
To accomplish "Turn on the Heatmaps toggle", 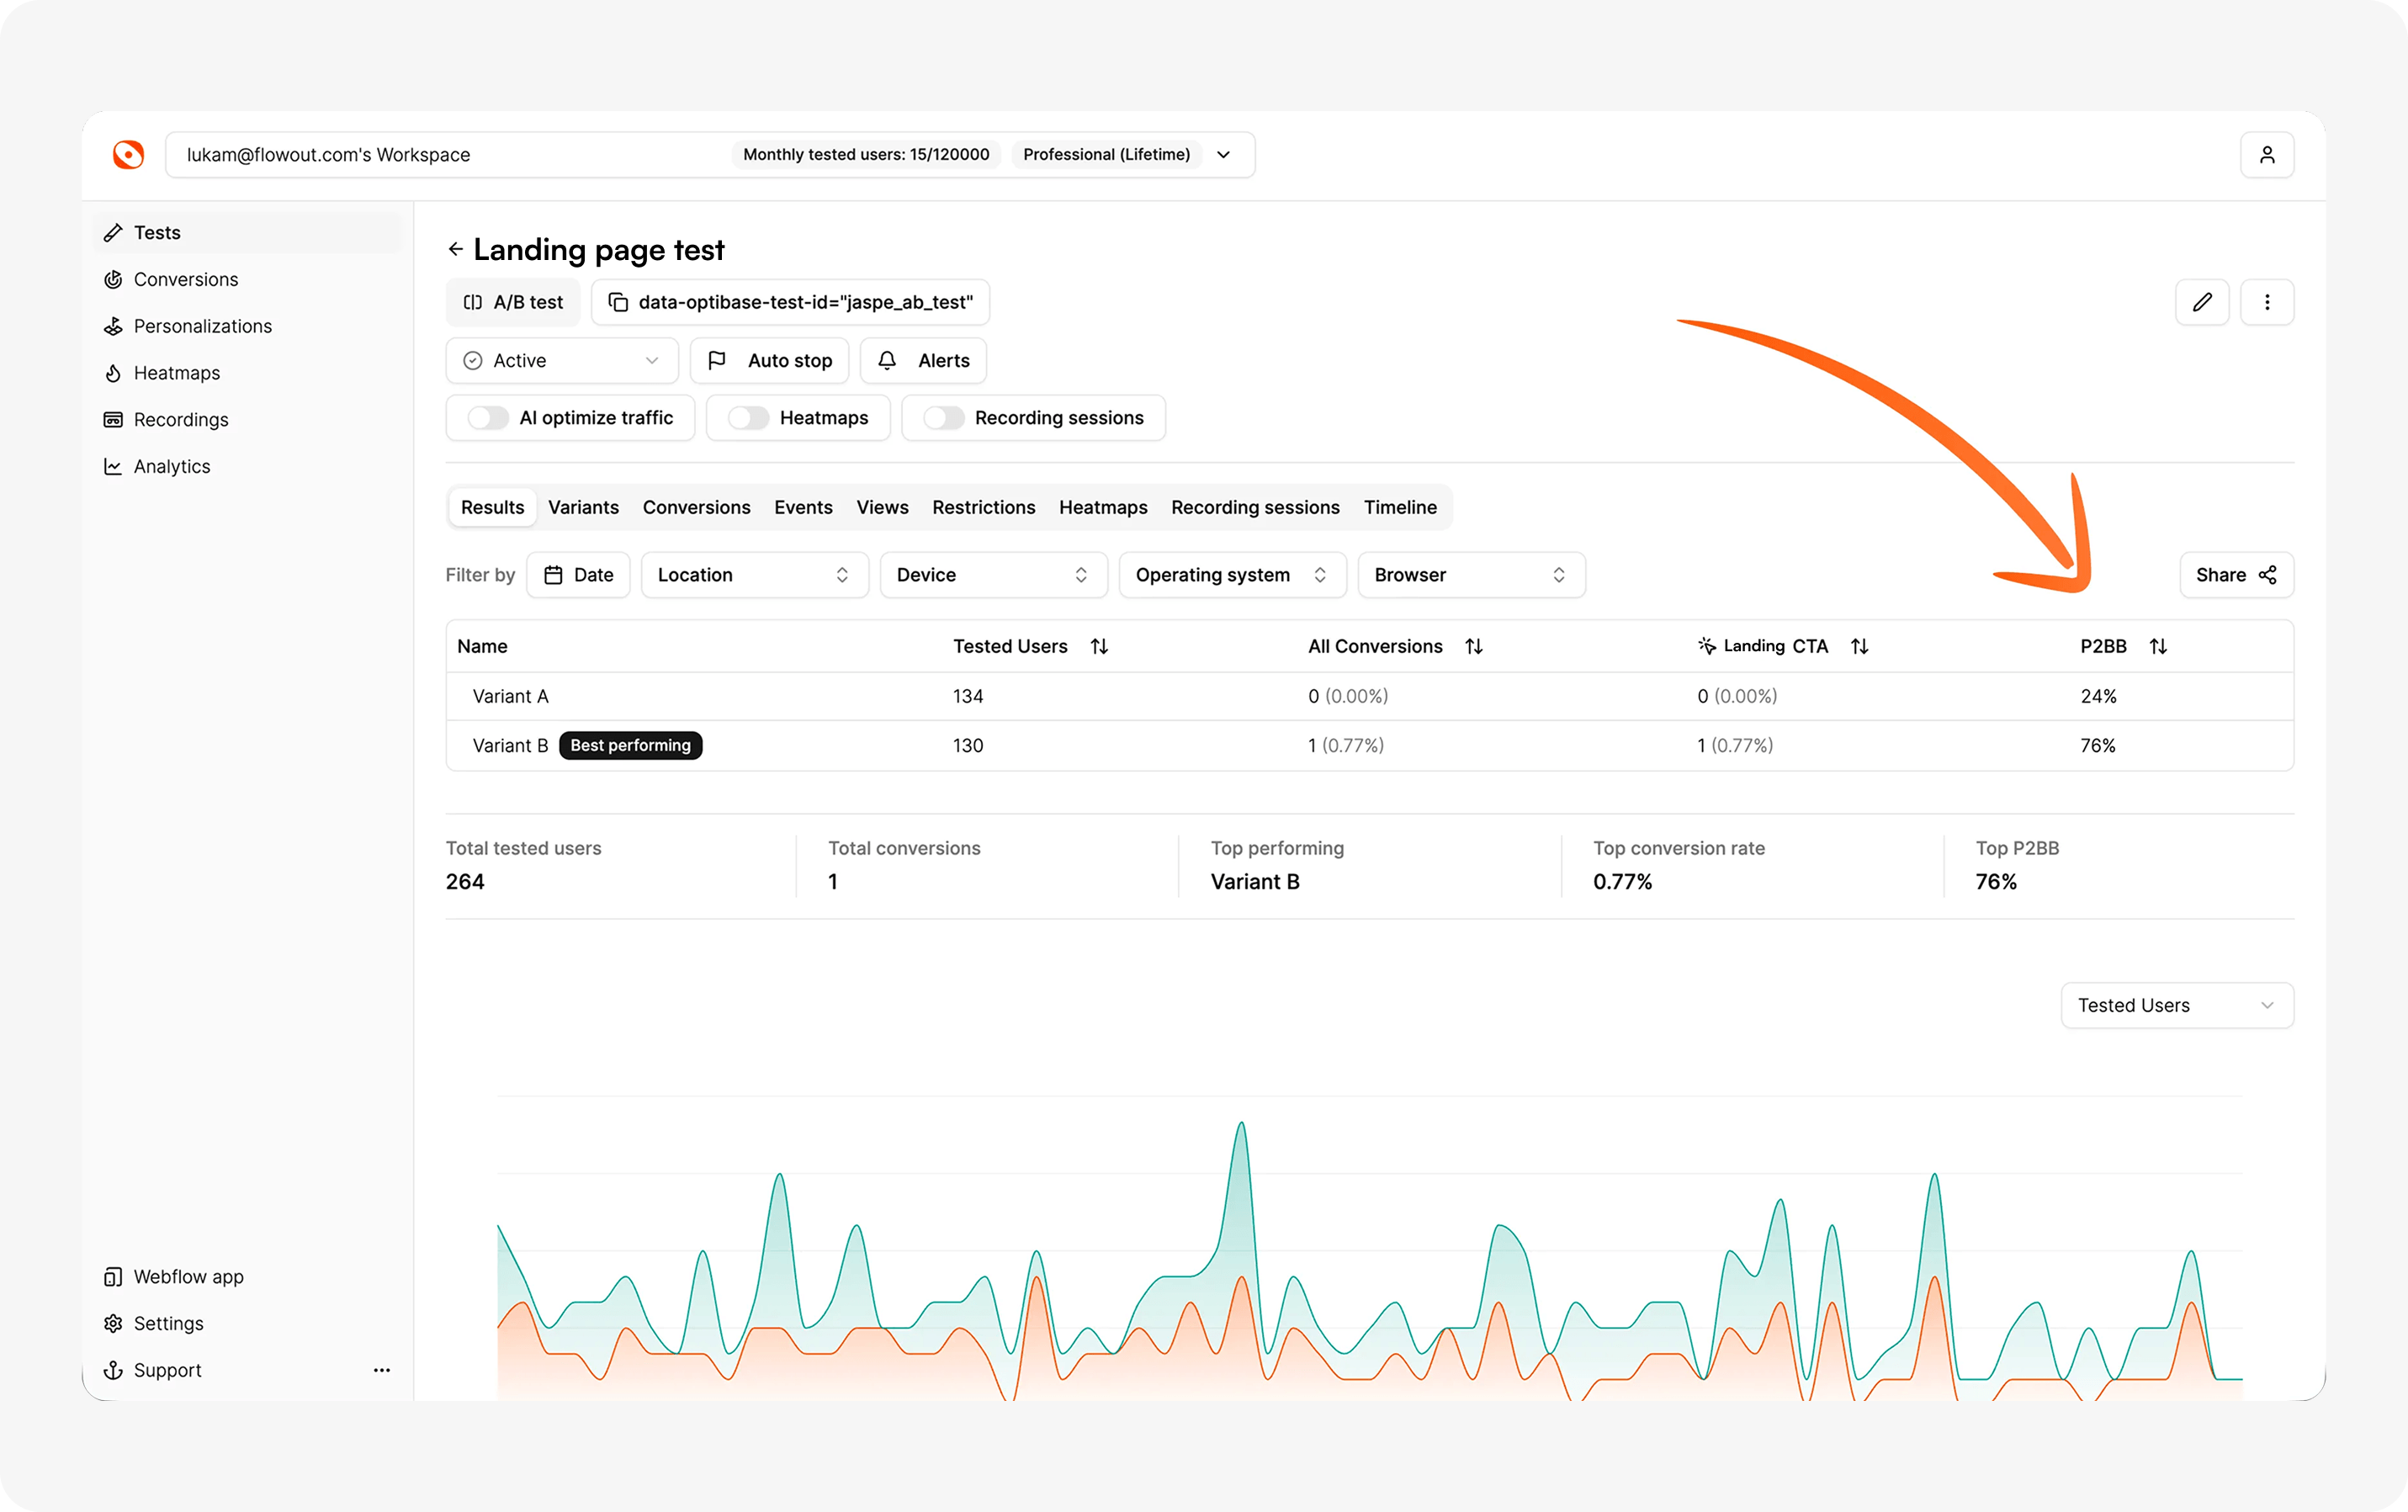I will pyautogui.click(x=748, y=418).
